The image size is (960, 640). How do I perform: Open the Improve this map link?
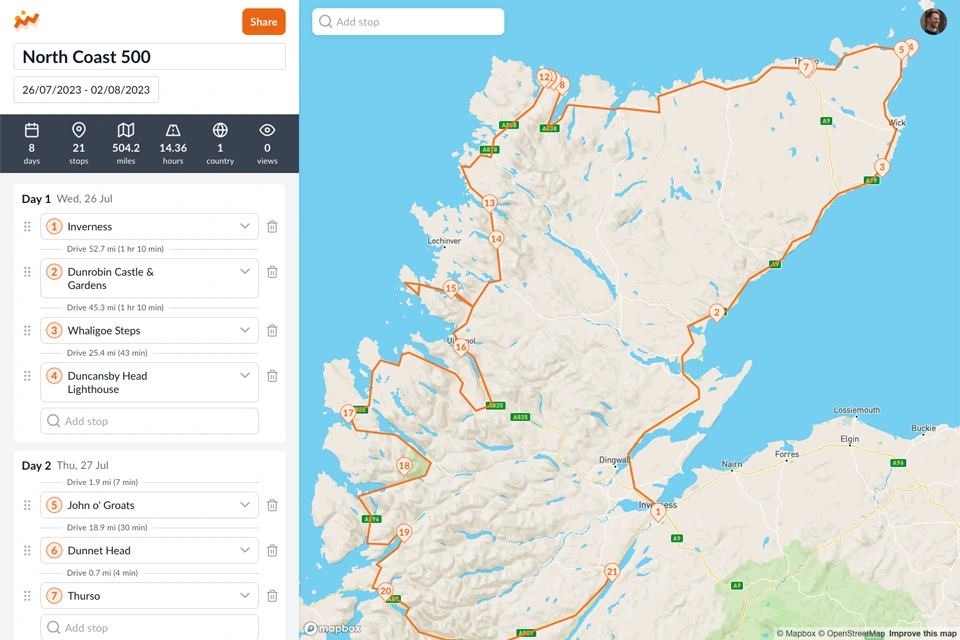pos(922,633)
